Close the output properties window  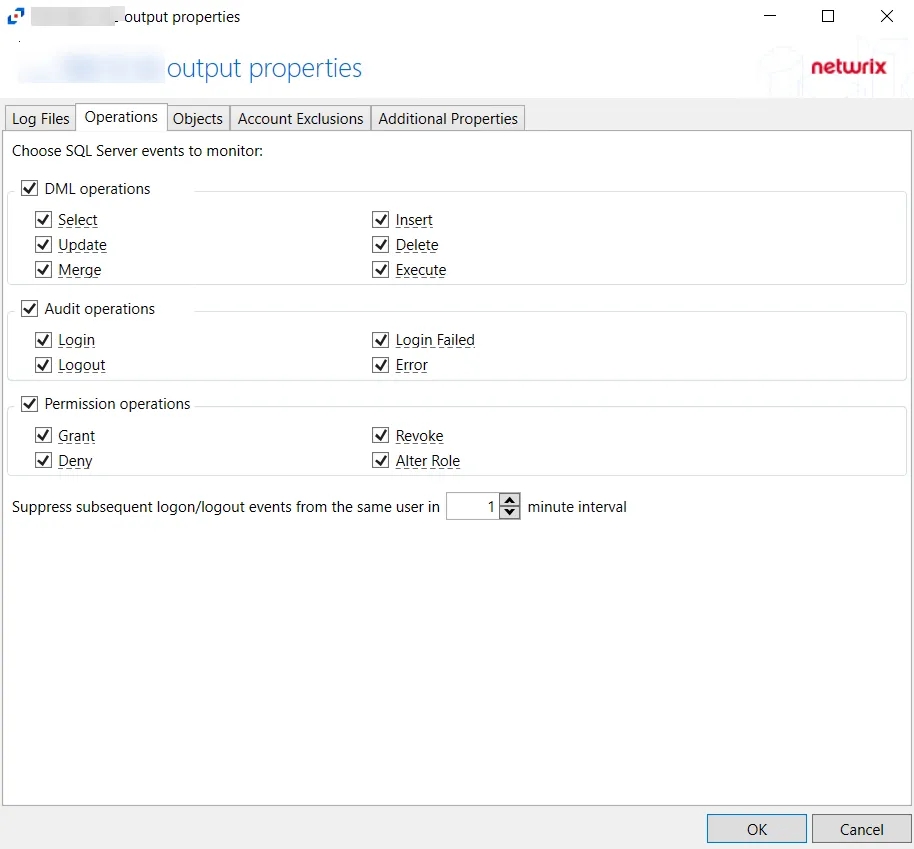tap(887, 16)
